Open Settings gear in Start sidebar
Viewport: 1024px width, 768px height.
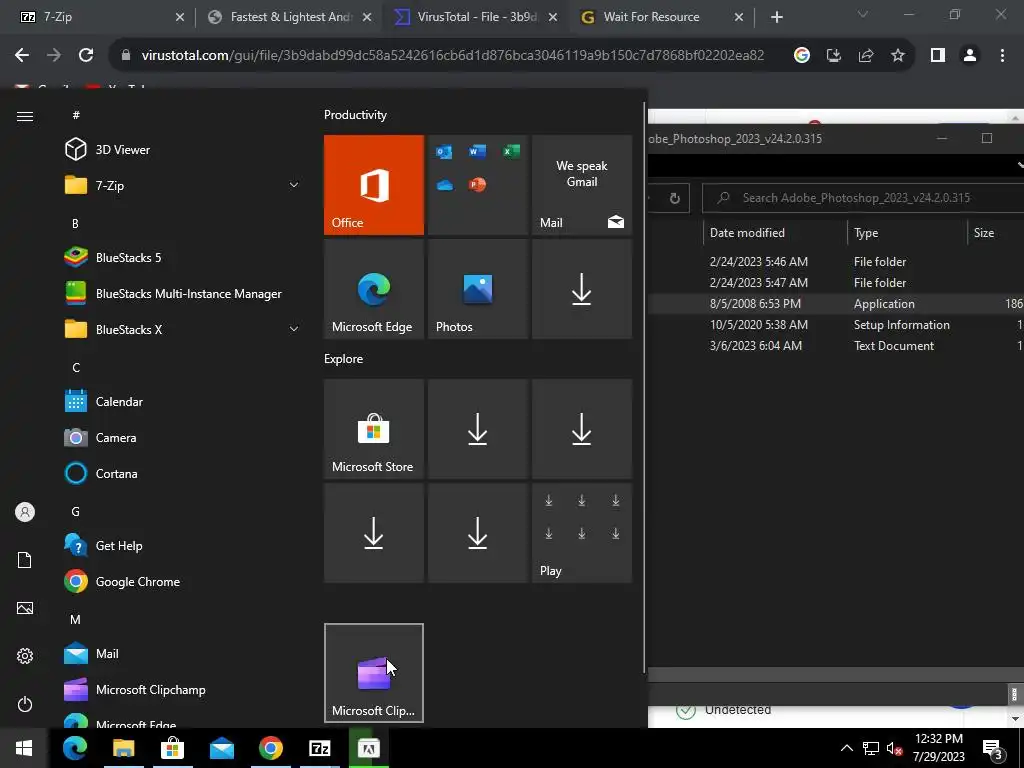(25, 656)
